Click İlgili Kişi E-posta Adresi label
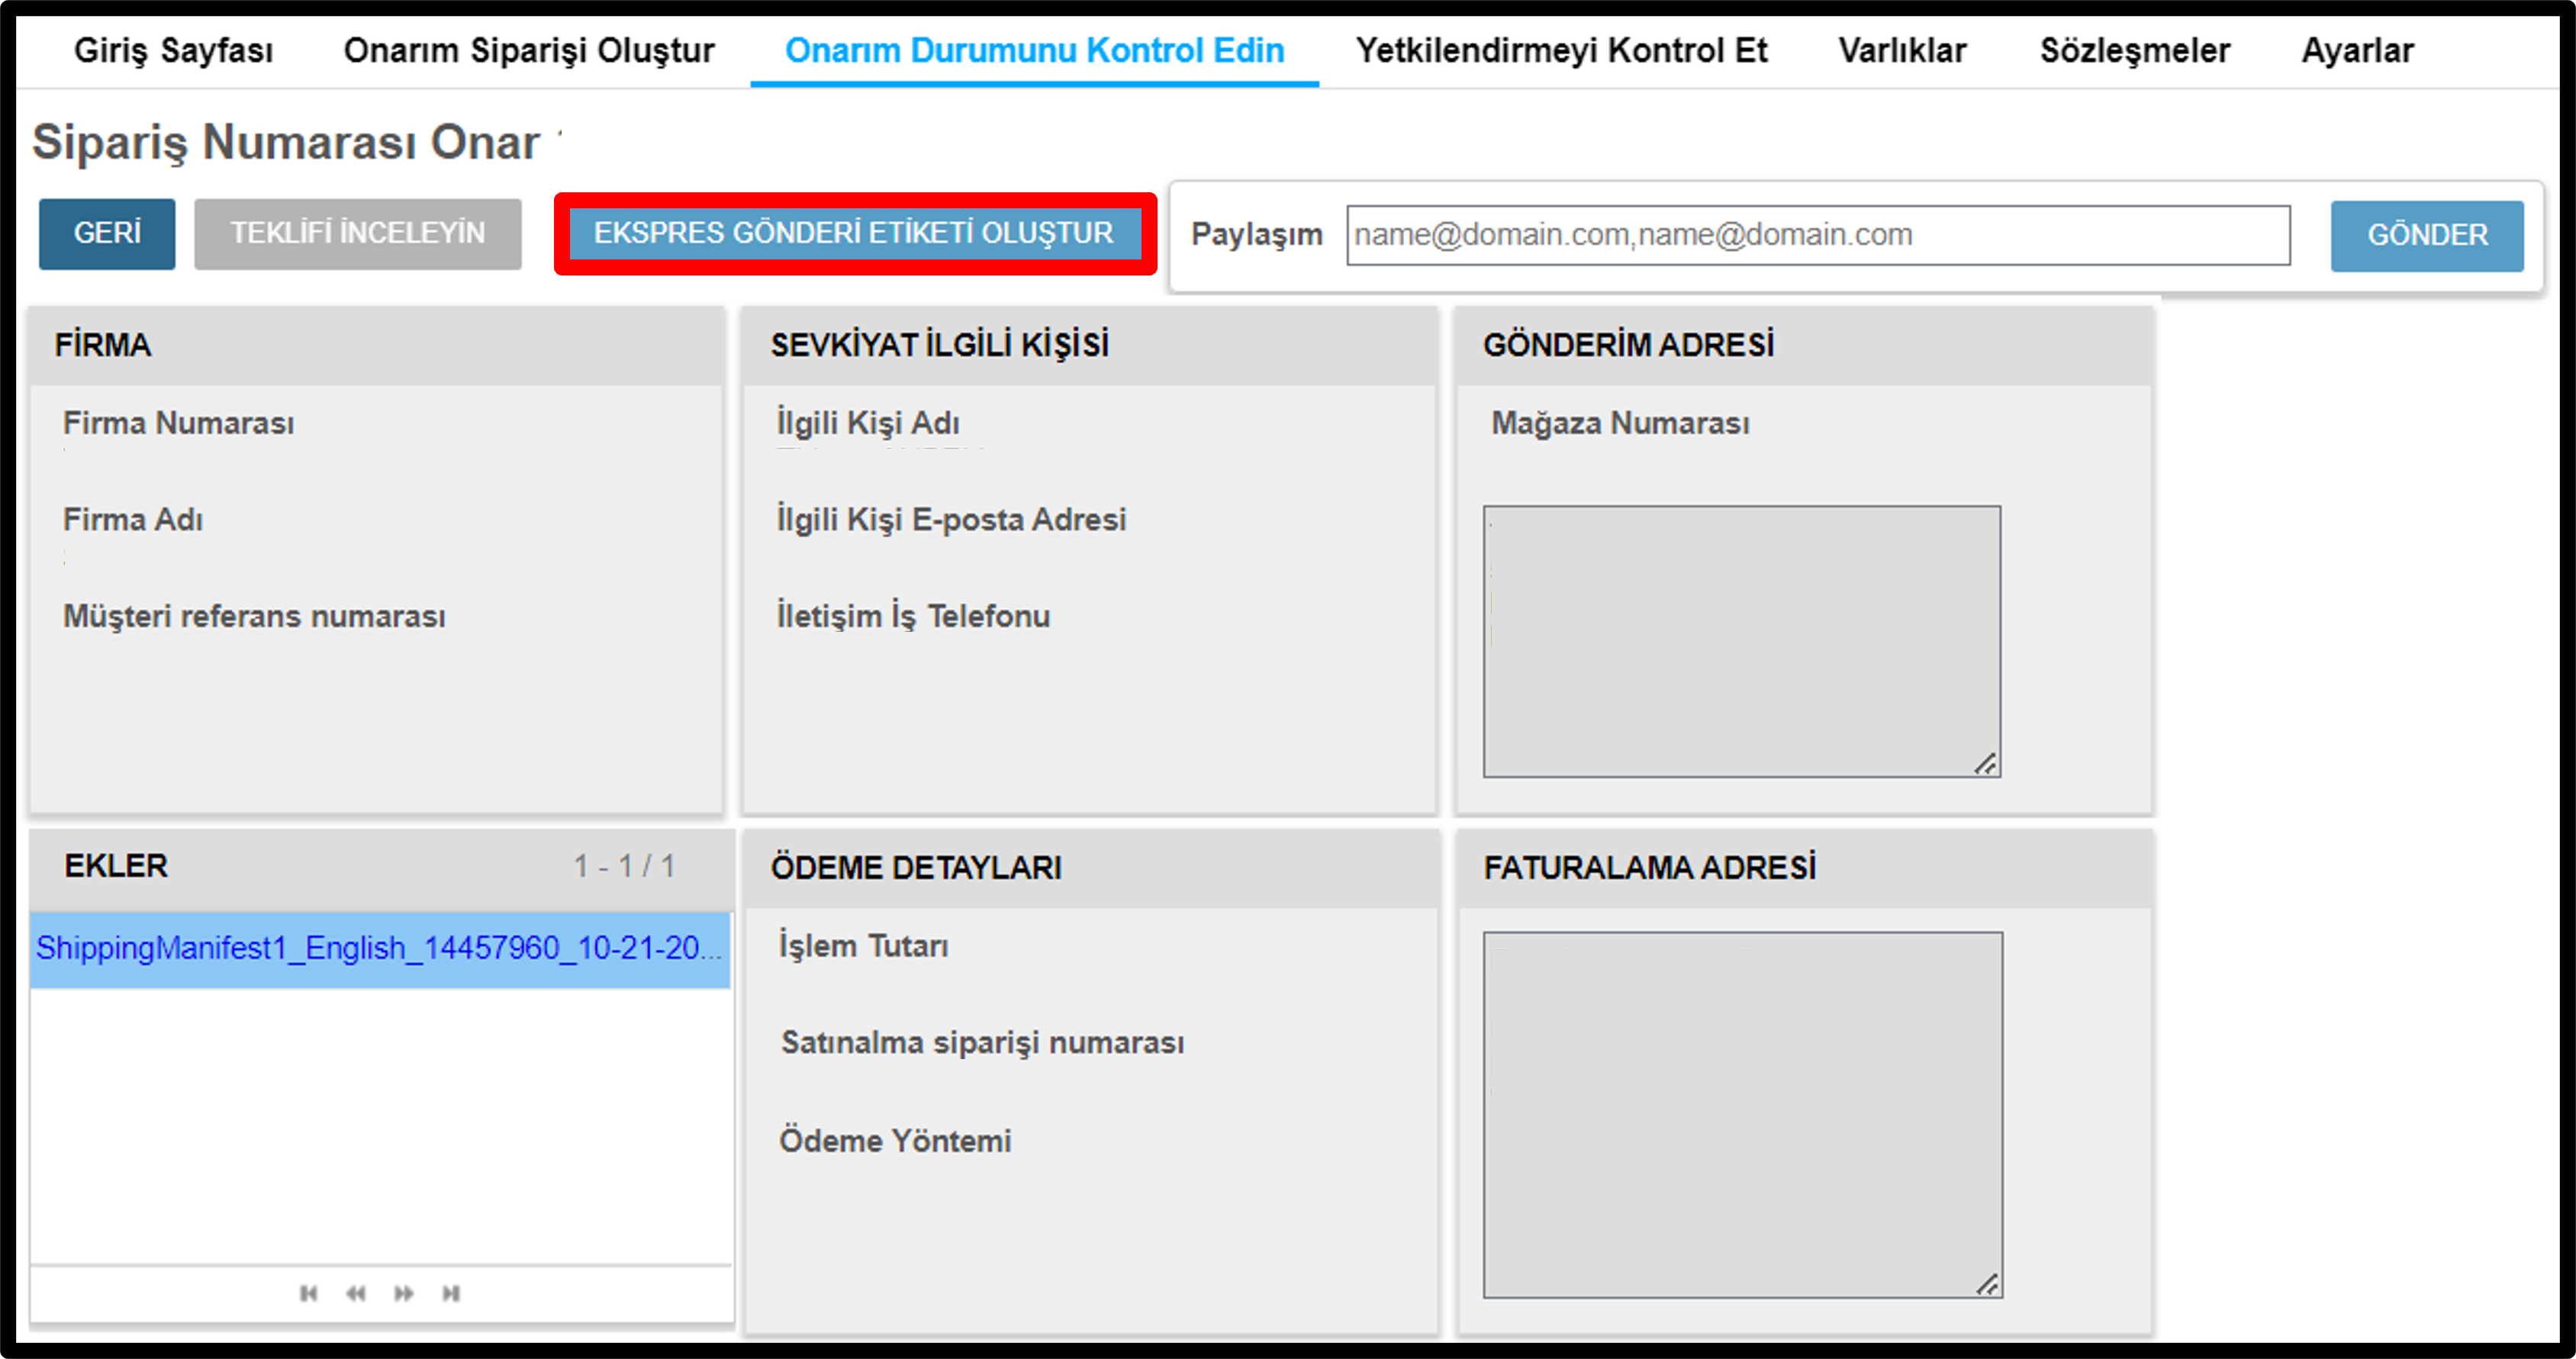This screenshot has height=1359, width=2576. tap(952, 520)
